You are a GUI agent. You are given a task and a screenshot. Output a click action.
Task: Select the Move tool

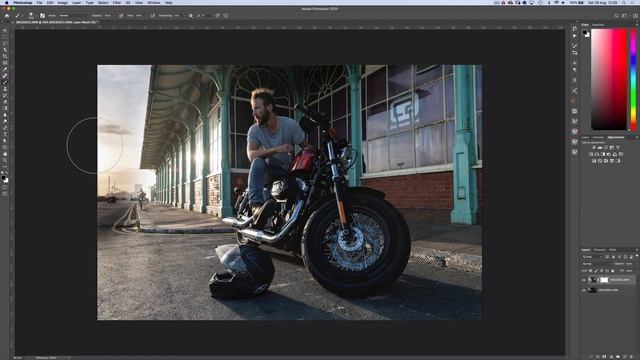click(5, 30)
